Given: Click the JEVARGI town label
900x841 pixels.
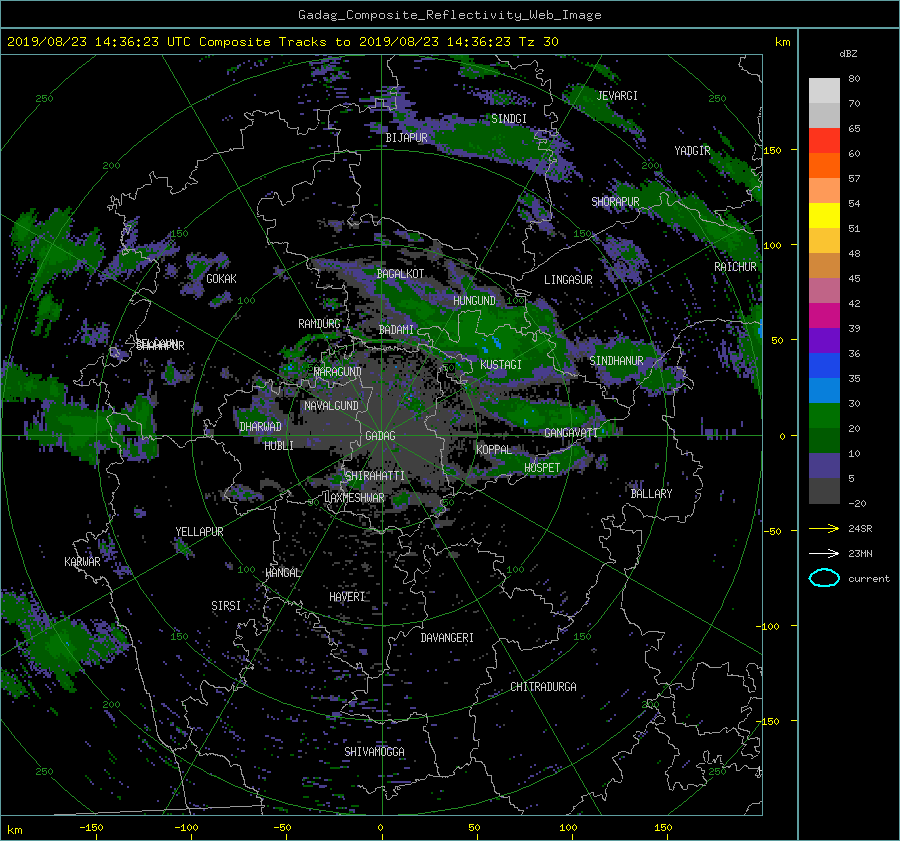Looking at the screenshot, I should [617, 96].
